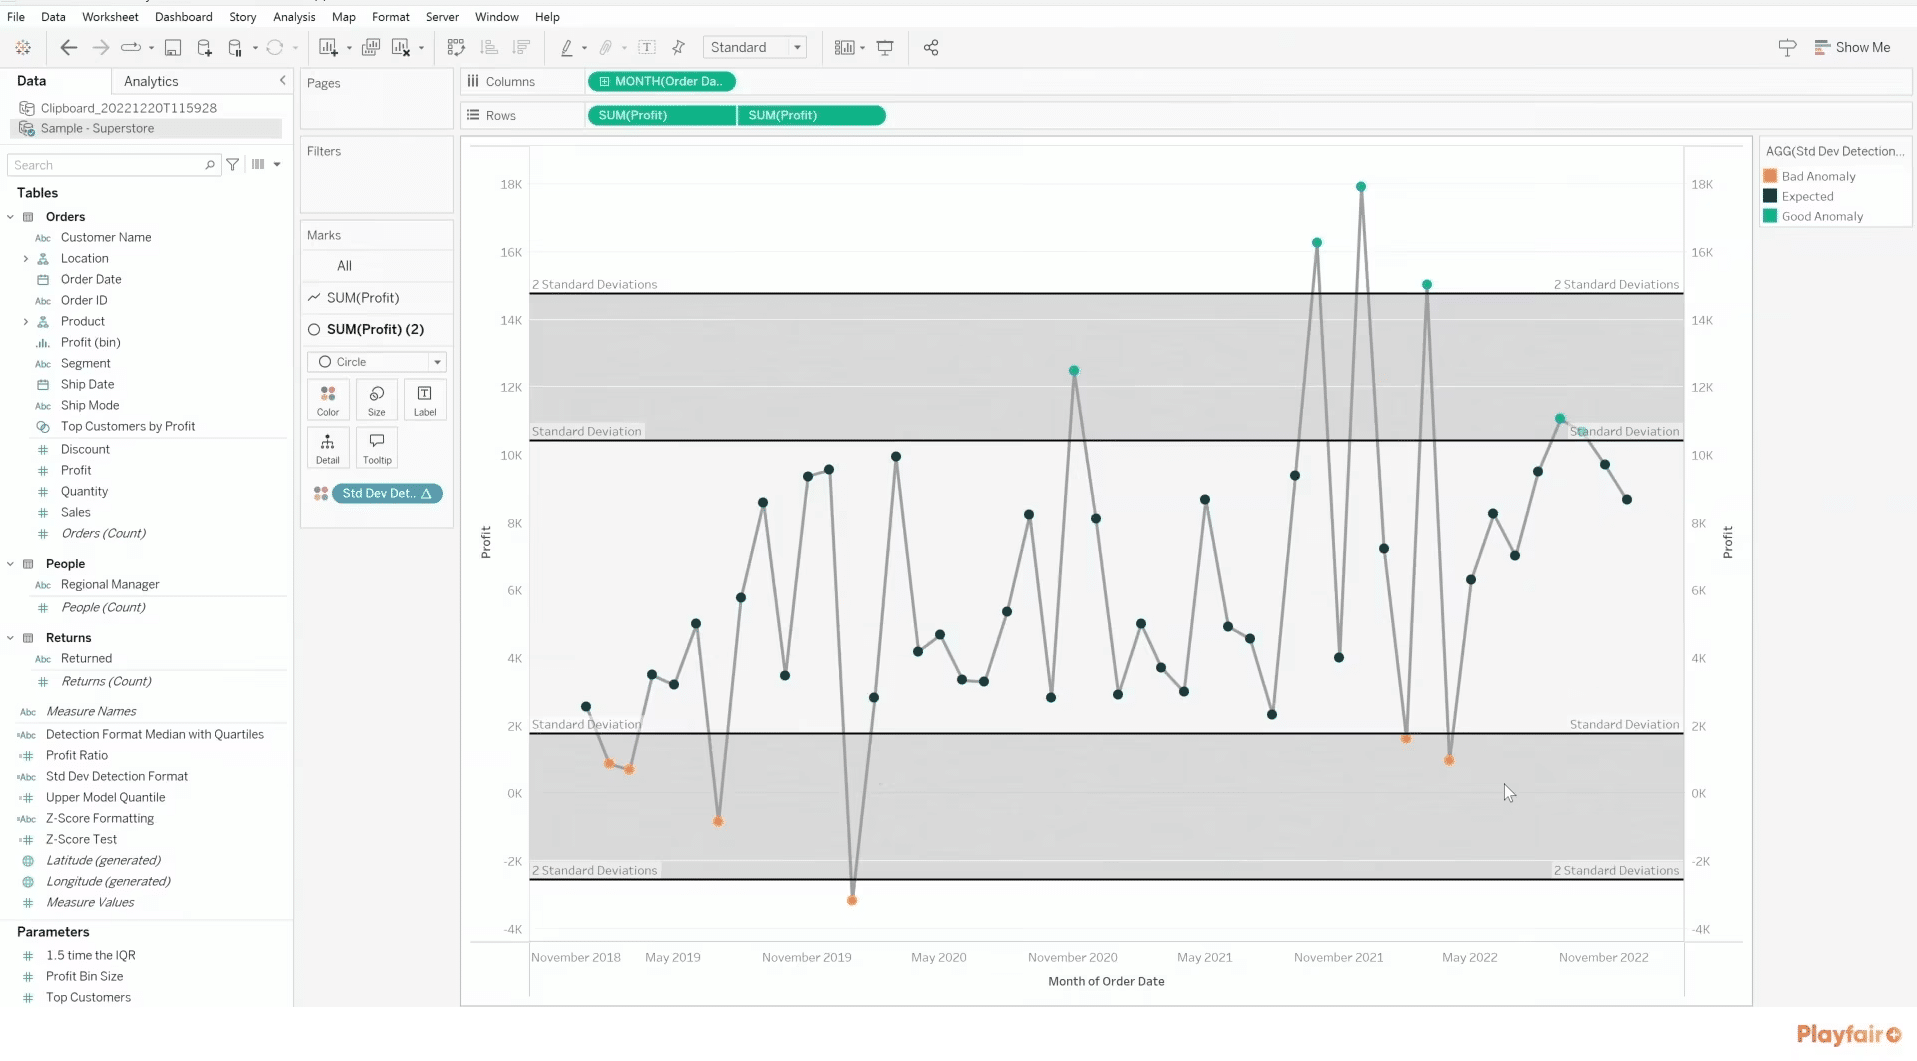Open the Size shelf on the Marks card
This screenshot has width=1917, height=1061.
[x=377, y=399]
